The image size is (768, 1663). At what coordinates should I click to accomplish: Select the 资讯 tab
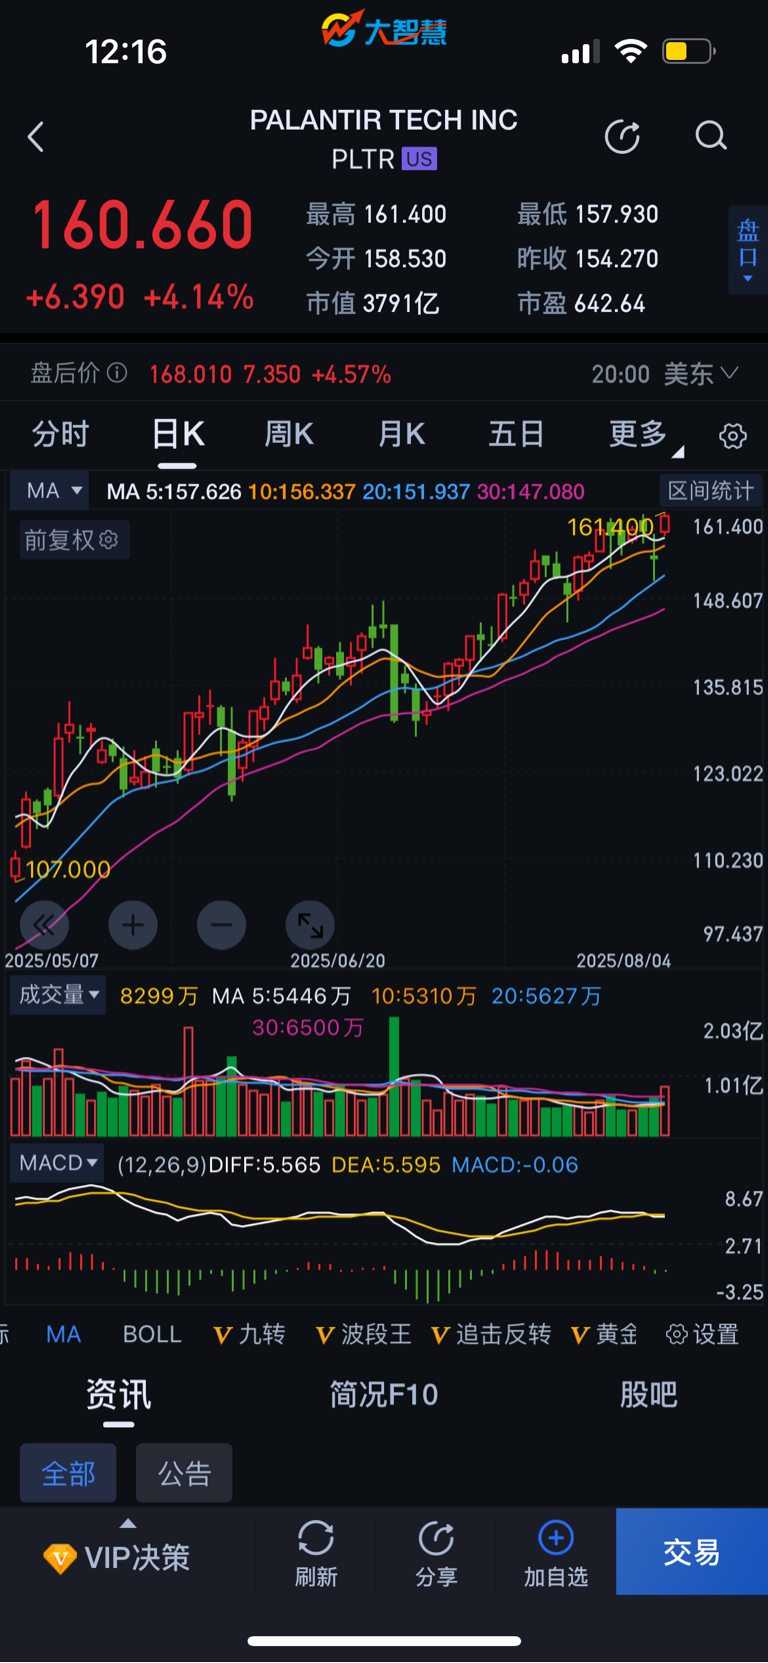tap(118, 1394)
